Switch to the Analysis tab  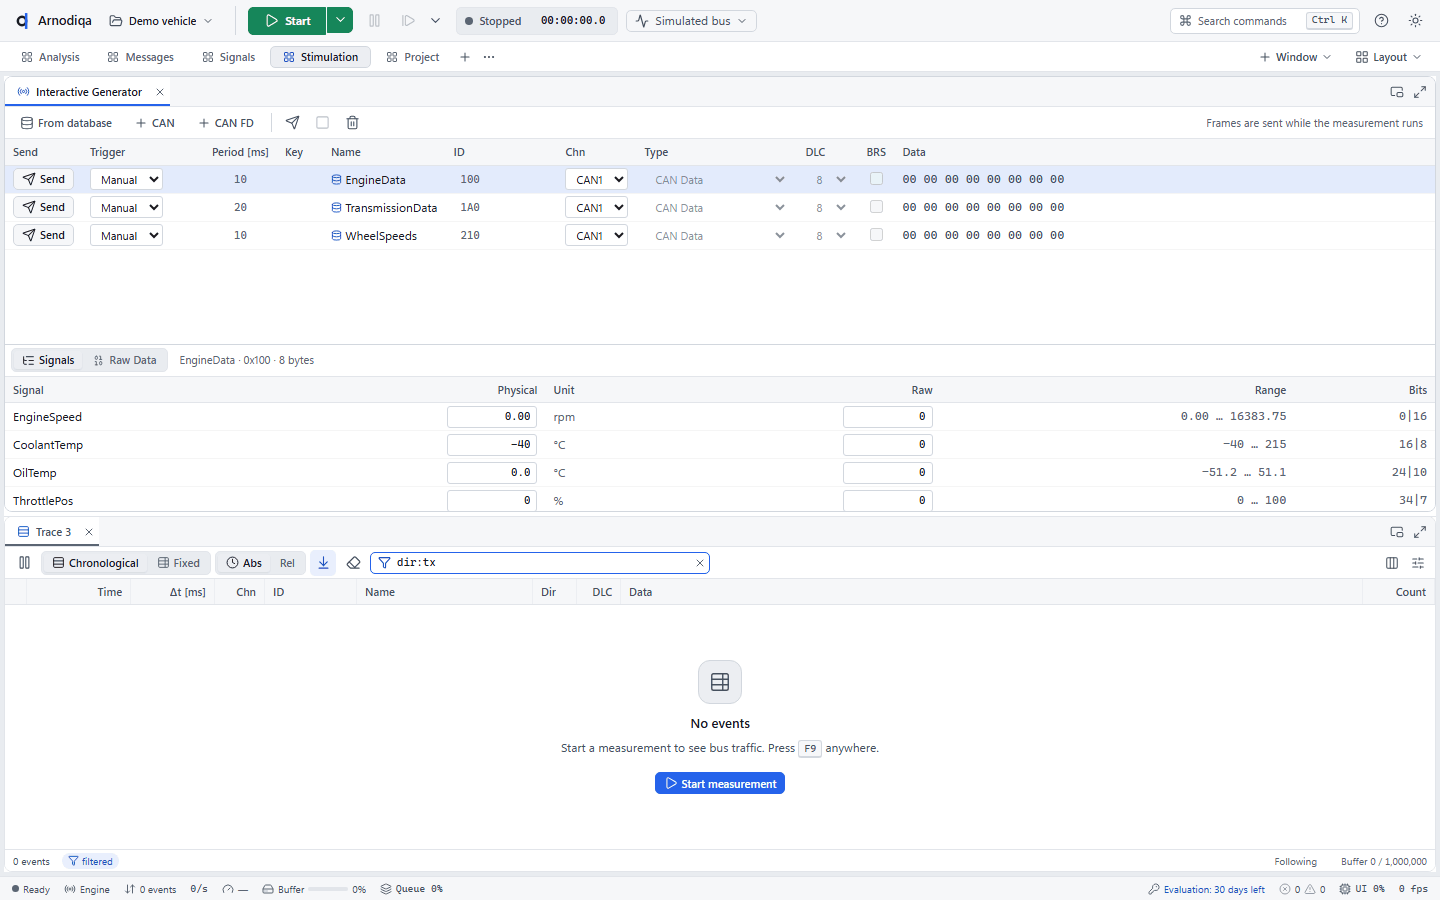tap(50, 57)
